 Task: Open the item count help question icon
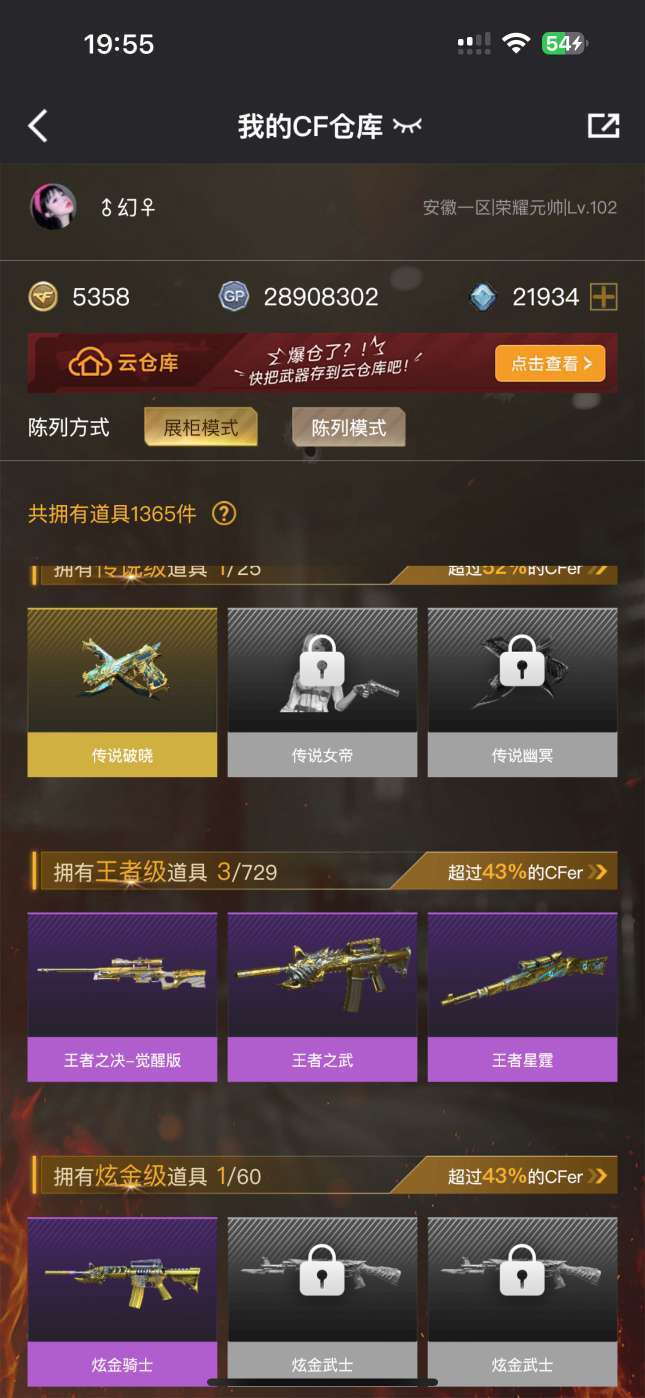(224, 514)
